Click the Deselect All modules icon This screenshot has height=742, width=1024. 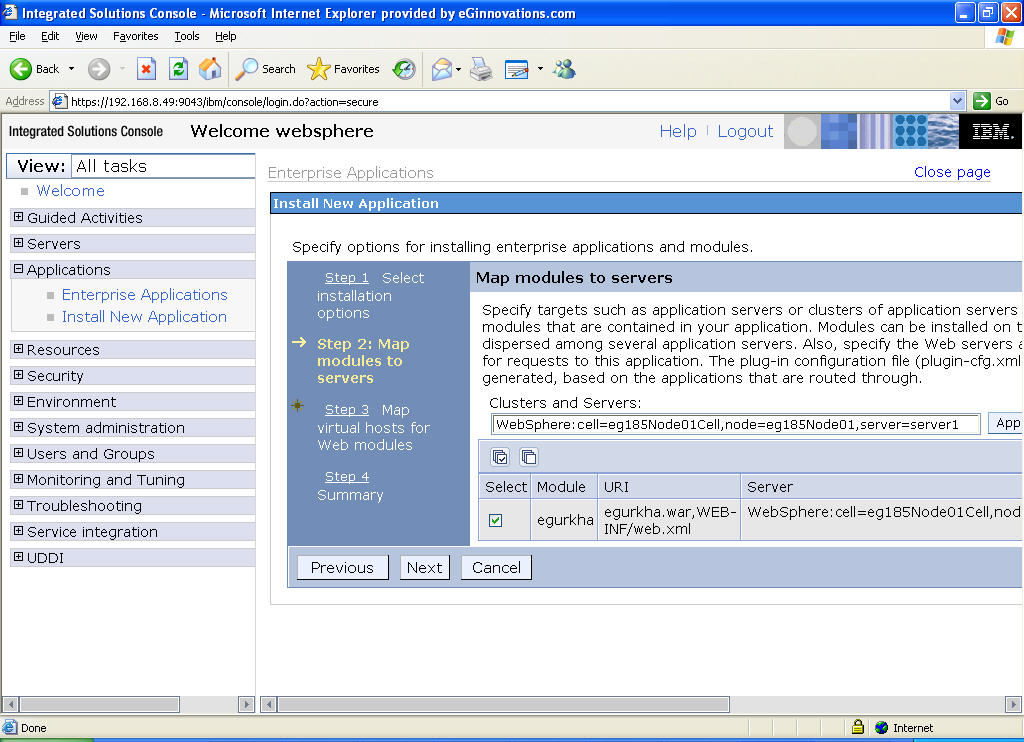(529, 457)
